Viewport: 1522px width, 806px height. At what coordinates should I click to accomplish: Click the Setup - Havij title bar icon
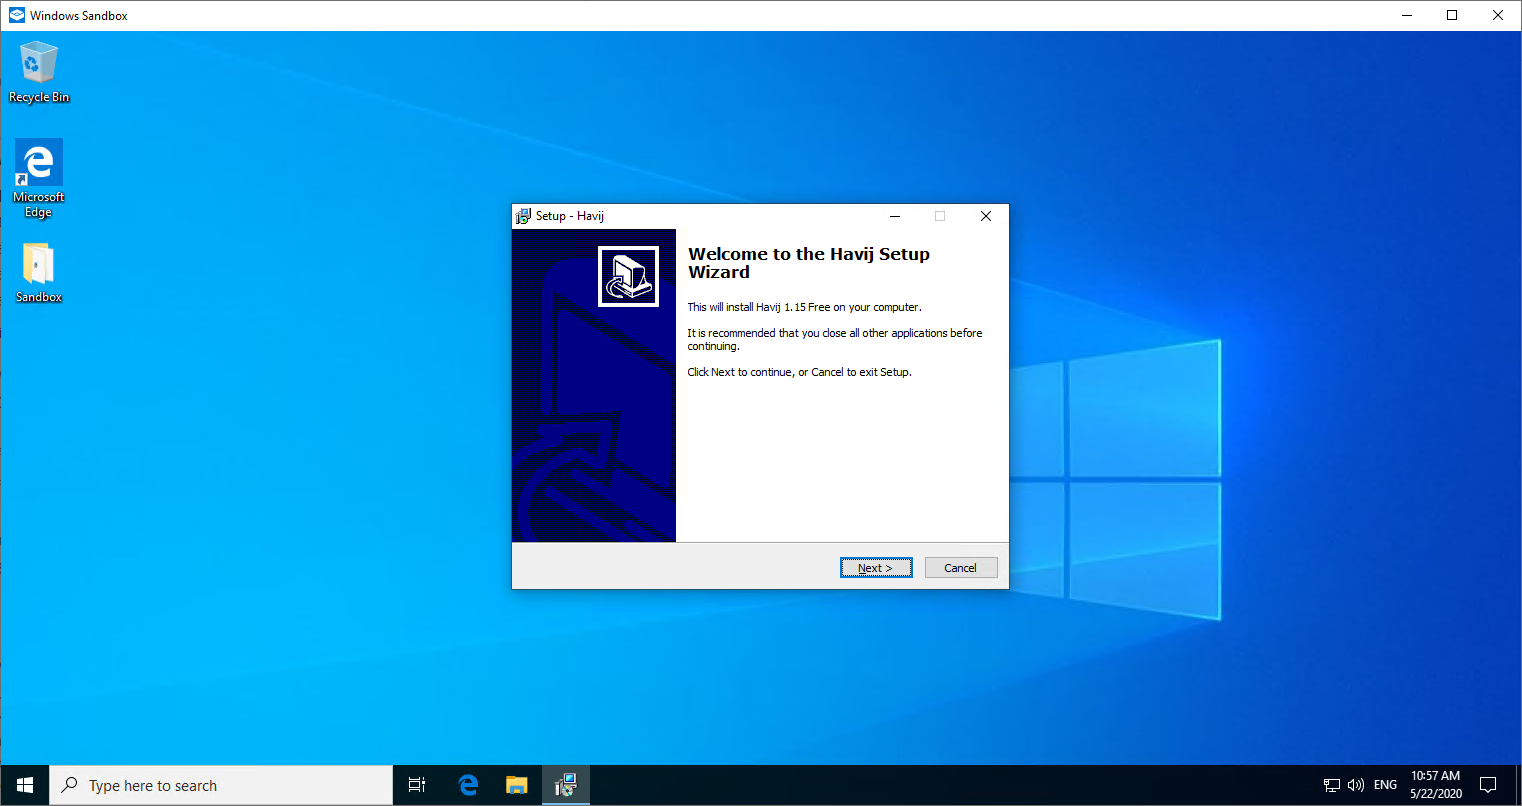(x=523, y=216)
